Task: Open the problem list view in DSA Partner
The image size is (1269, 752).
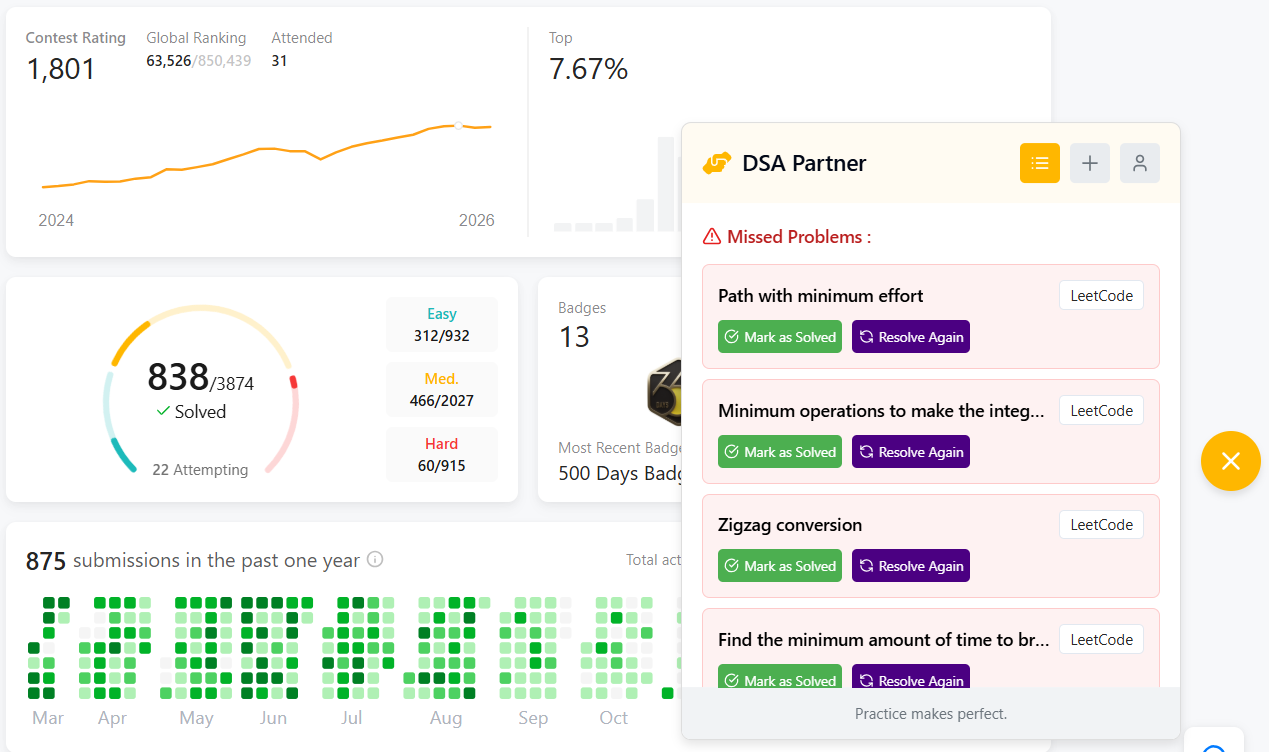Action: coord(1040,163)
